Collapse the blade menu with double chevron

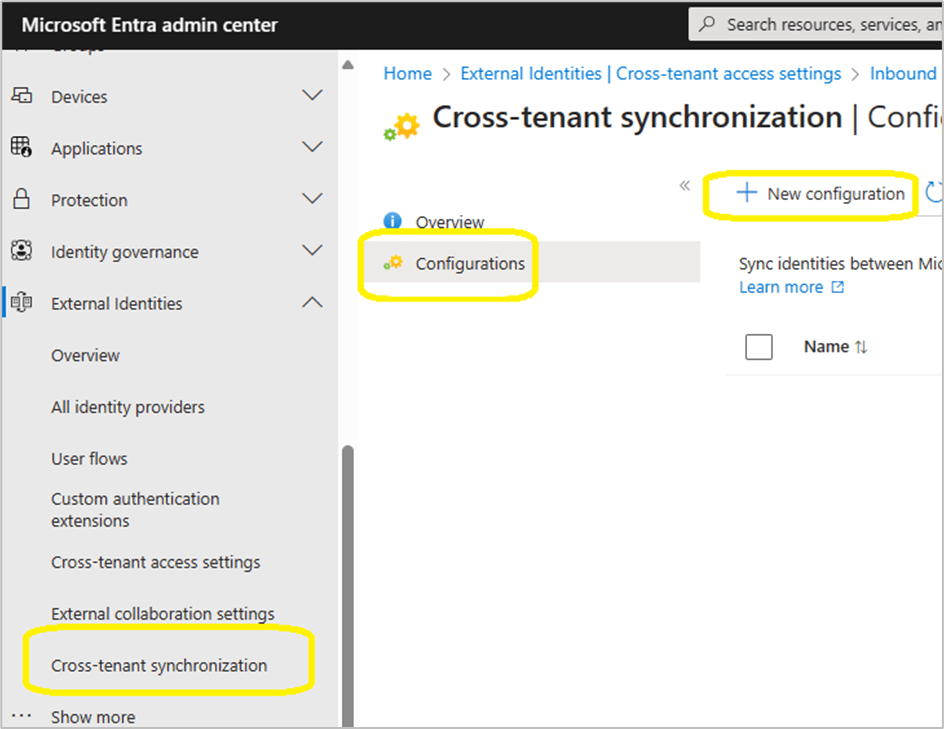[685, 186]
